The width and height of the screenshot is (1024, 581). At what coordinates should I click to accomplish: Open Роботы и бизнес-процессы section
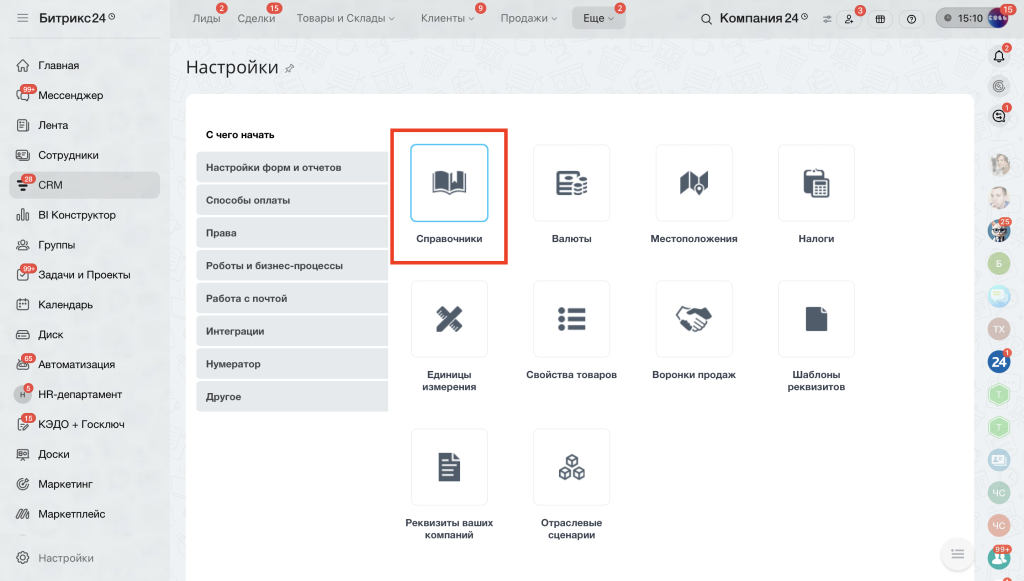coord(292,266)
